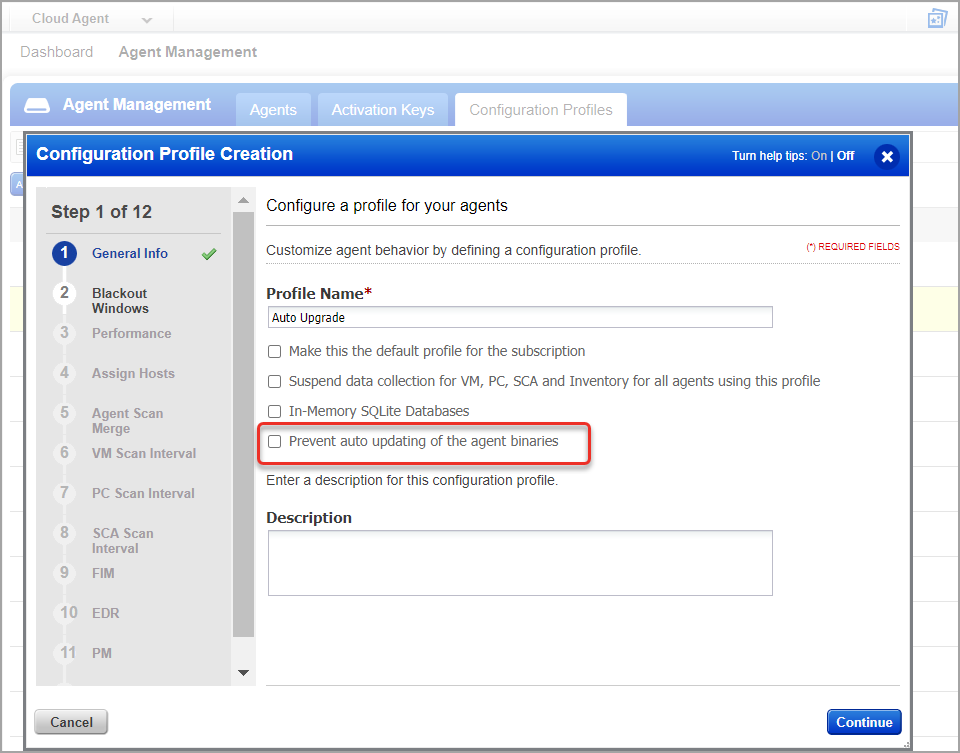
Task: Click the green checkmark next to General Info
Action: [209, 253]
